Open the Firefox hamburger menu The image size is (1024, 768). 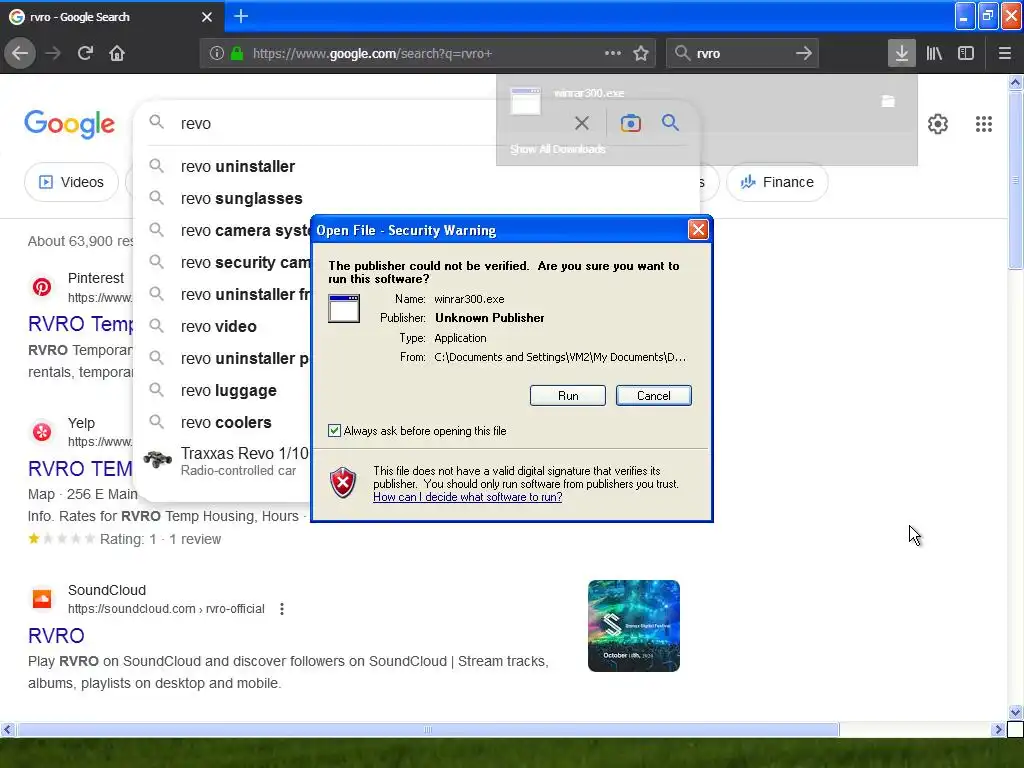pos(1005,53)
